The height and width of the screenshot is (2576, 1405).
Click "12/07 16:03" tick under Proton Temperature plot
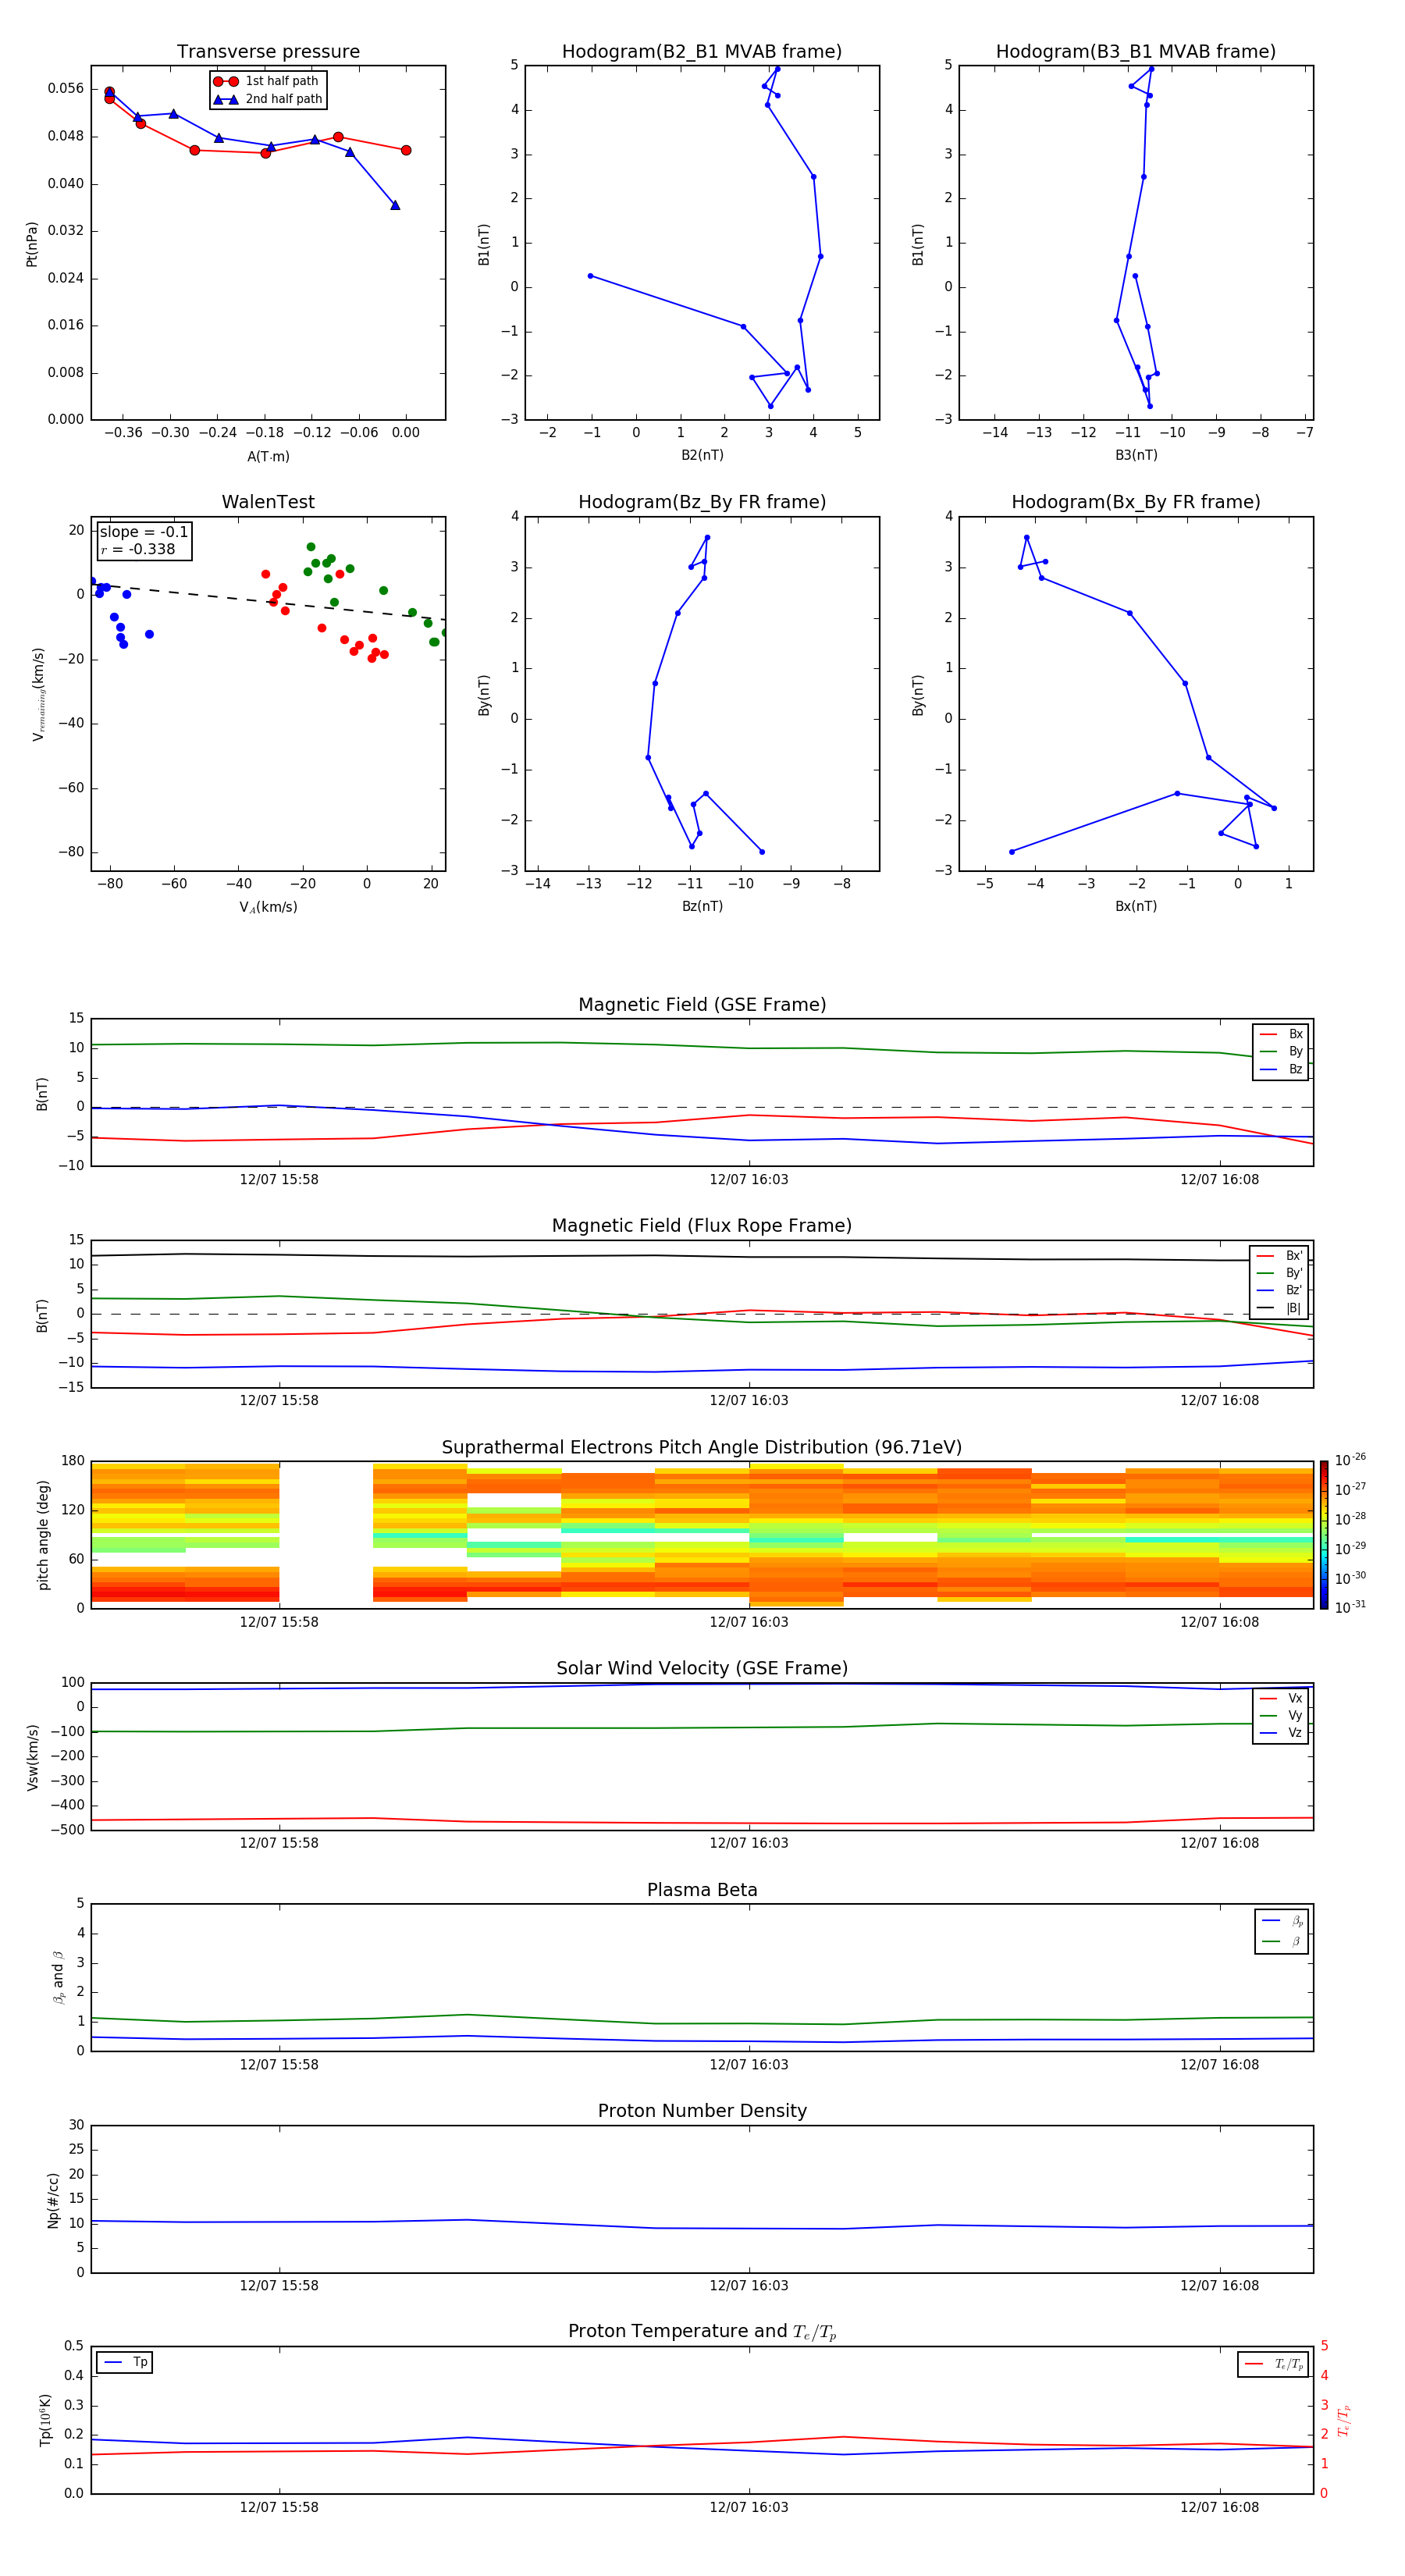749,2507
